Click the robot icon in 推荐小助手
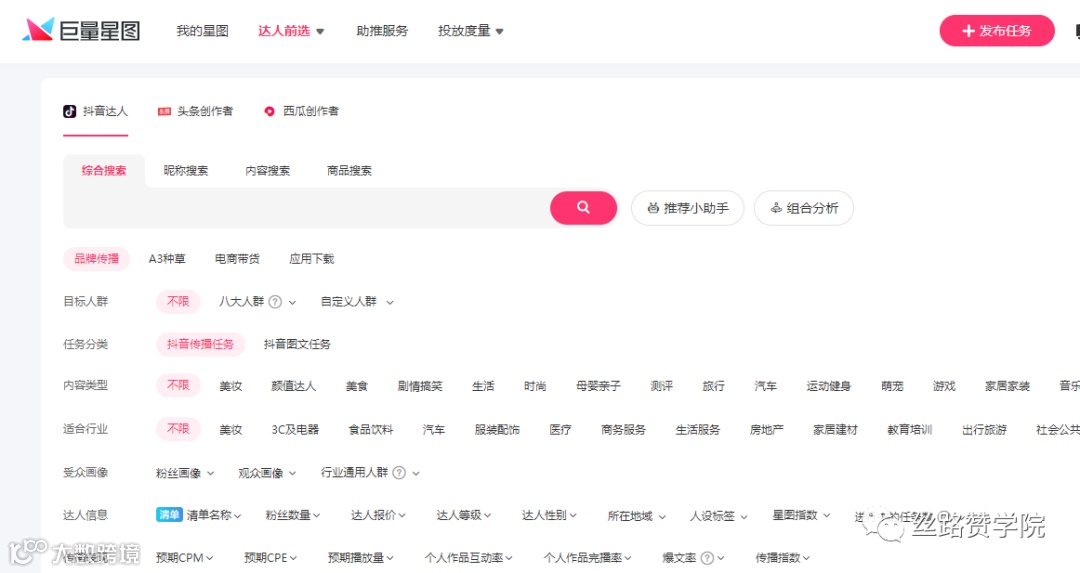 653,208
